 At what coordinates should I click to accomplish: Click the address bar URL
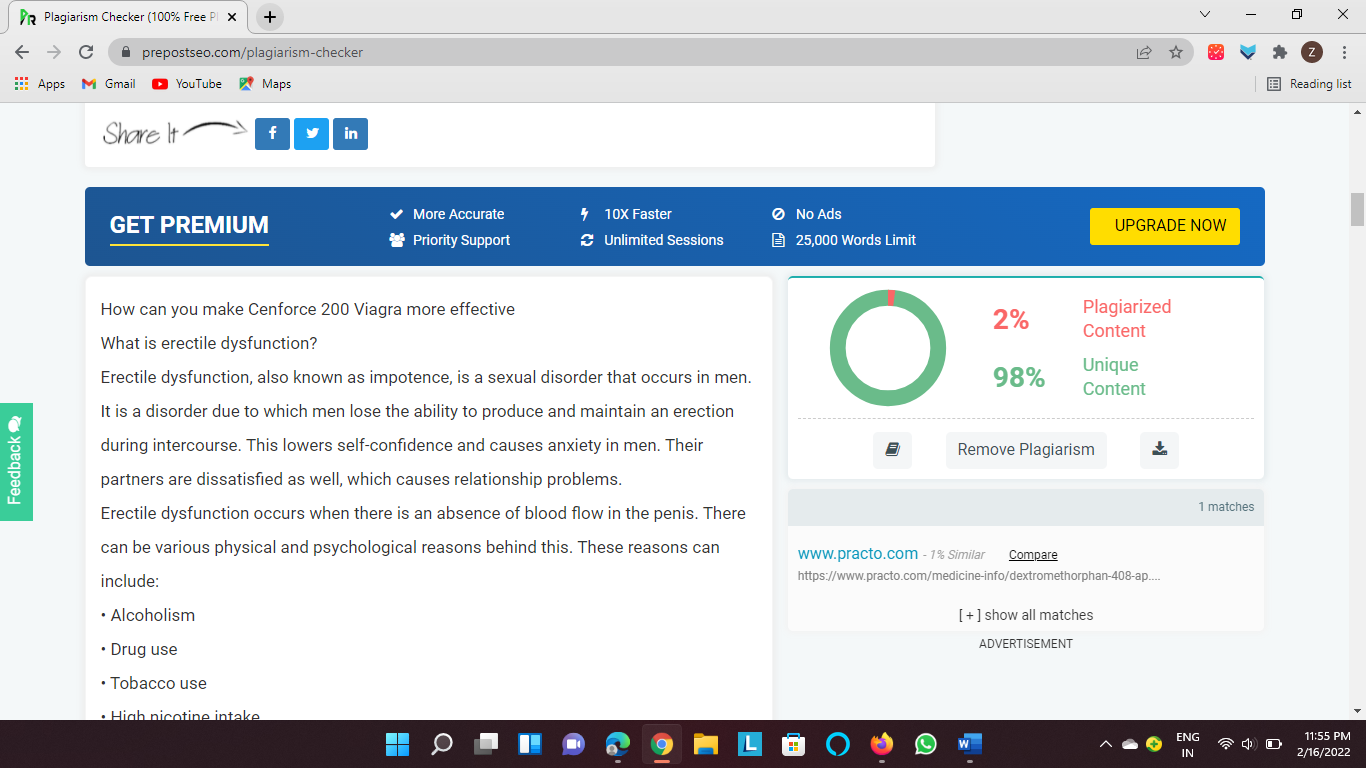click(252, 52)
